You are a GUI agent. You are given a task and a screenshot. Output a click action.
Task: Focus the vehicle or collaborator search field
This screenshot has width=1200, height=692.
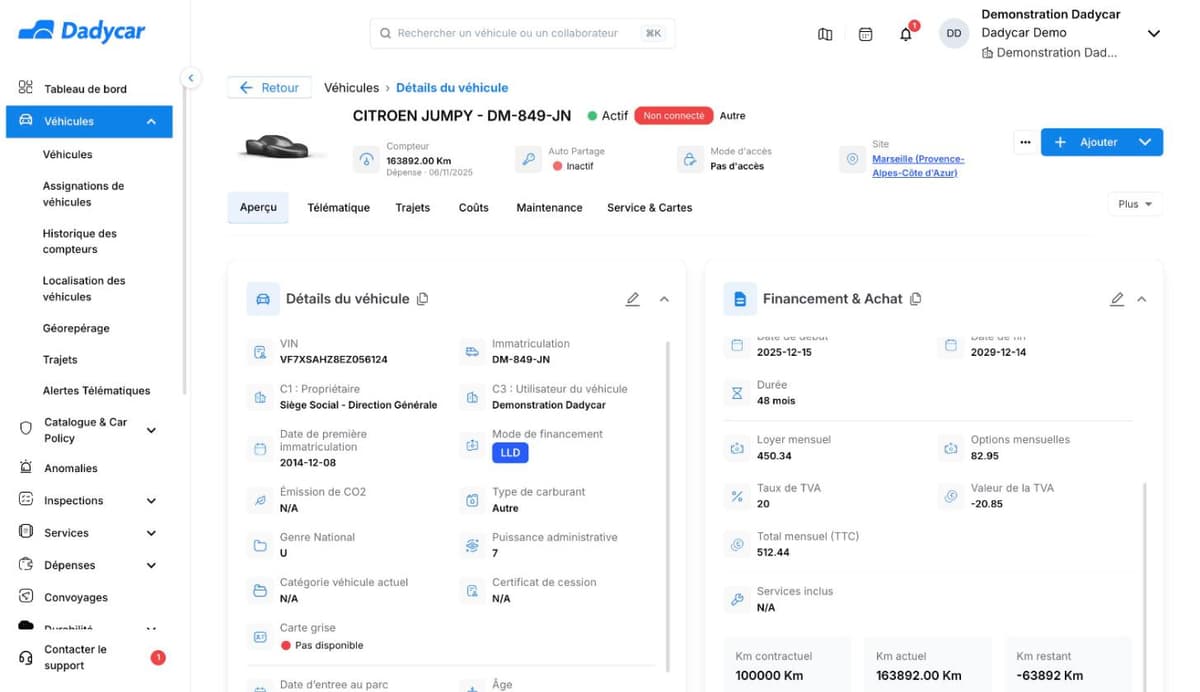[522, 33]
